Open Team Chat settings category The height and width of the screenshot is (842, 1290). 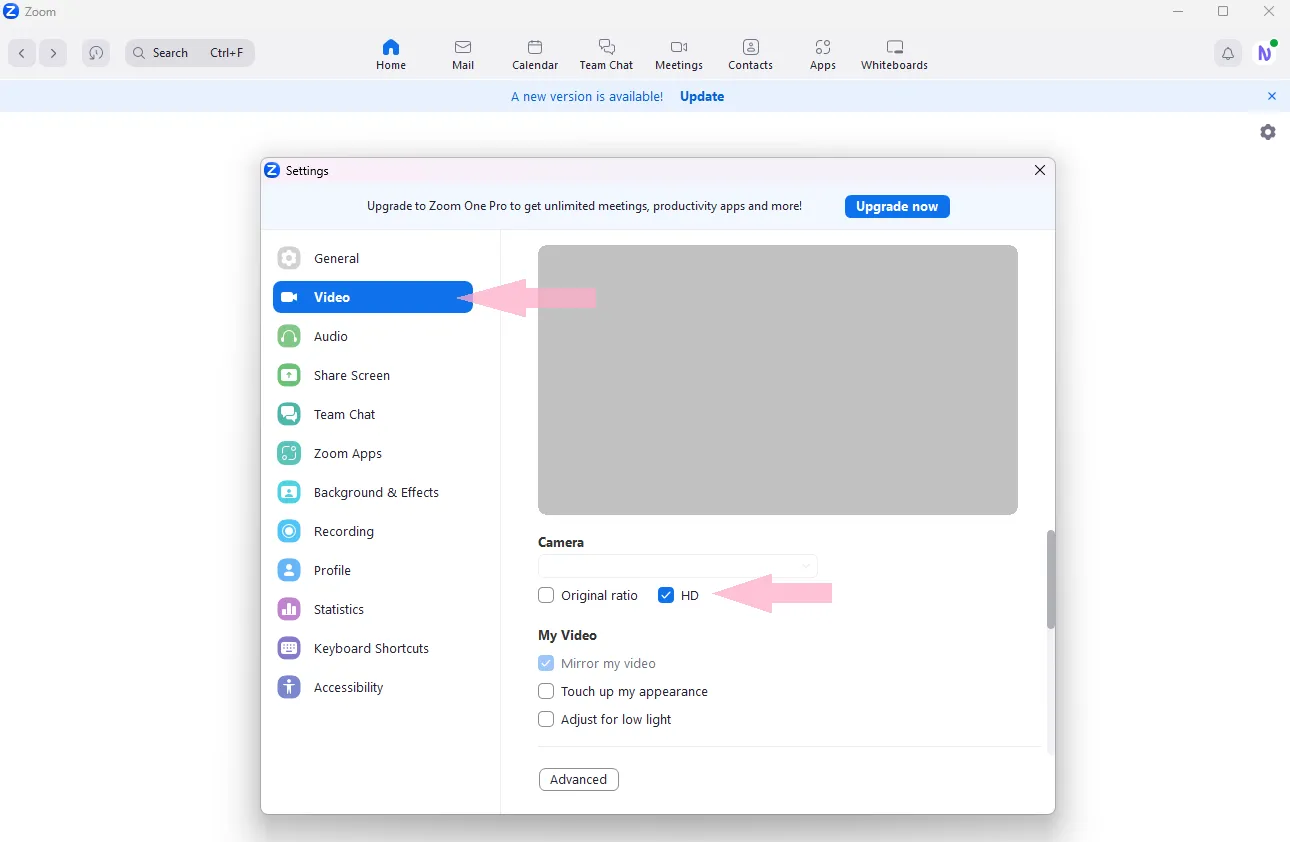tap(373, 414)
